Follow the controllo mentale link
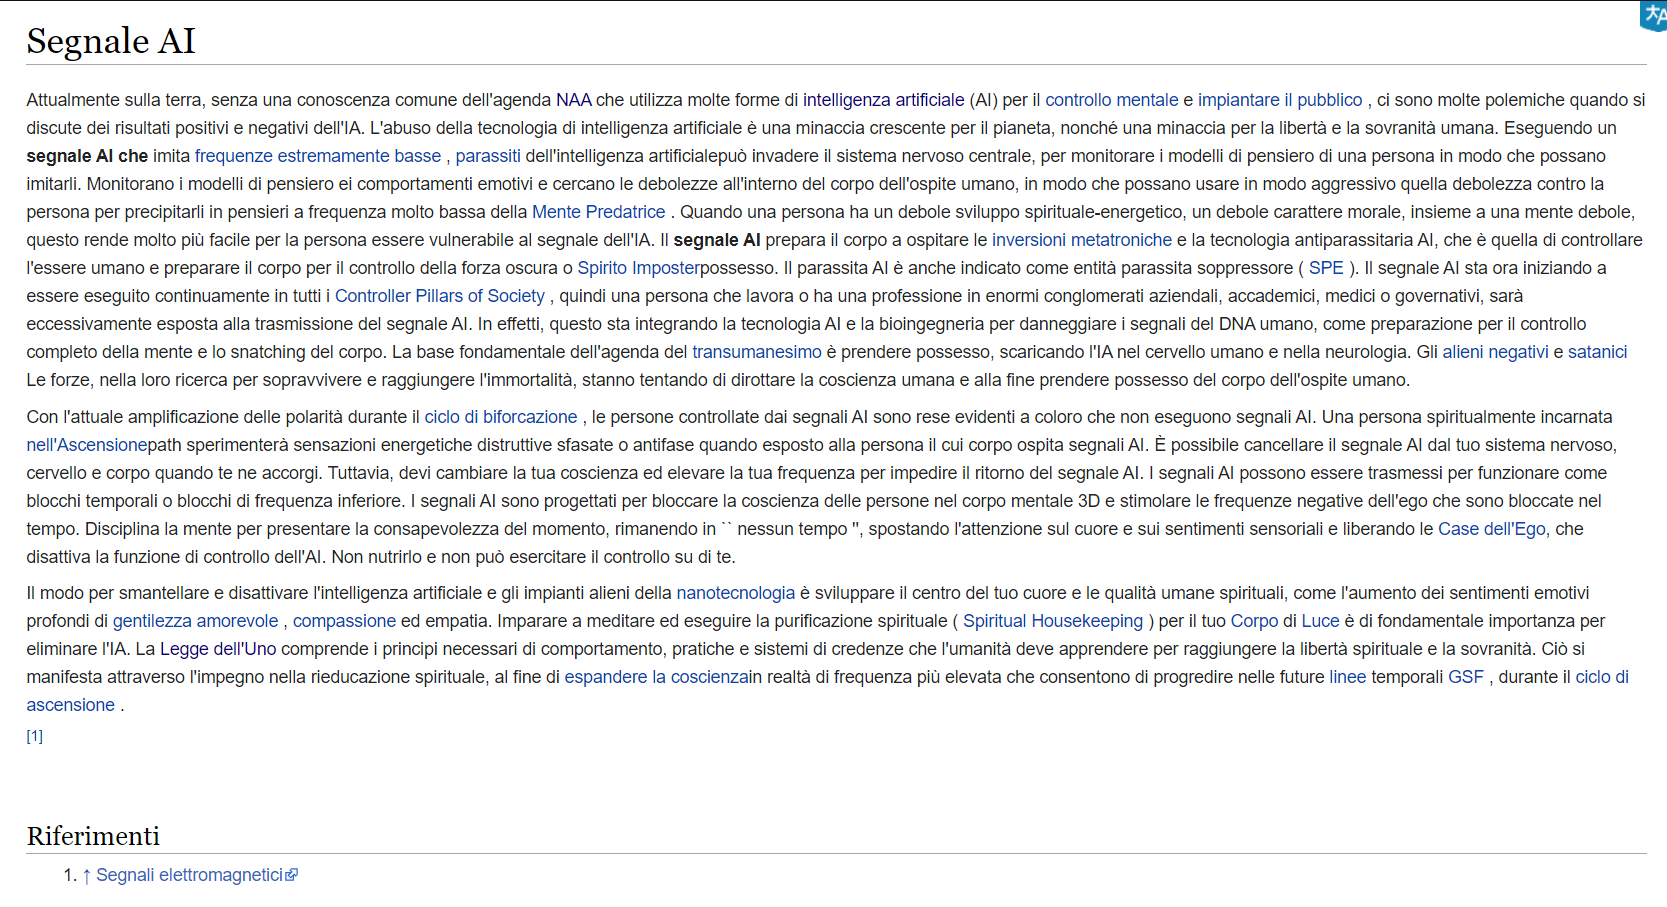 pyautogui.click(x=1111, y=100)
